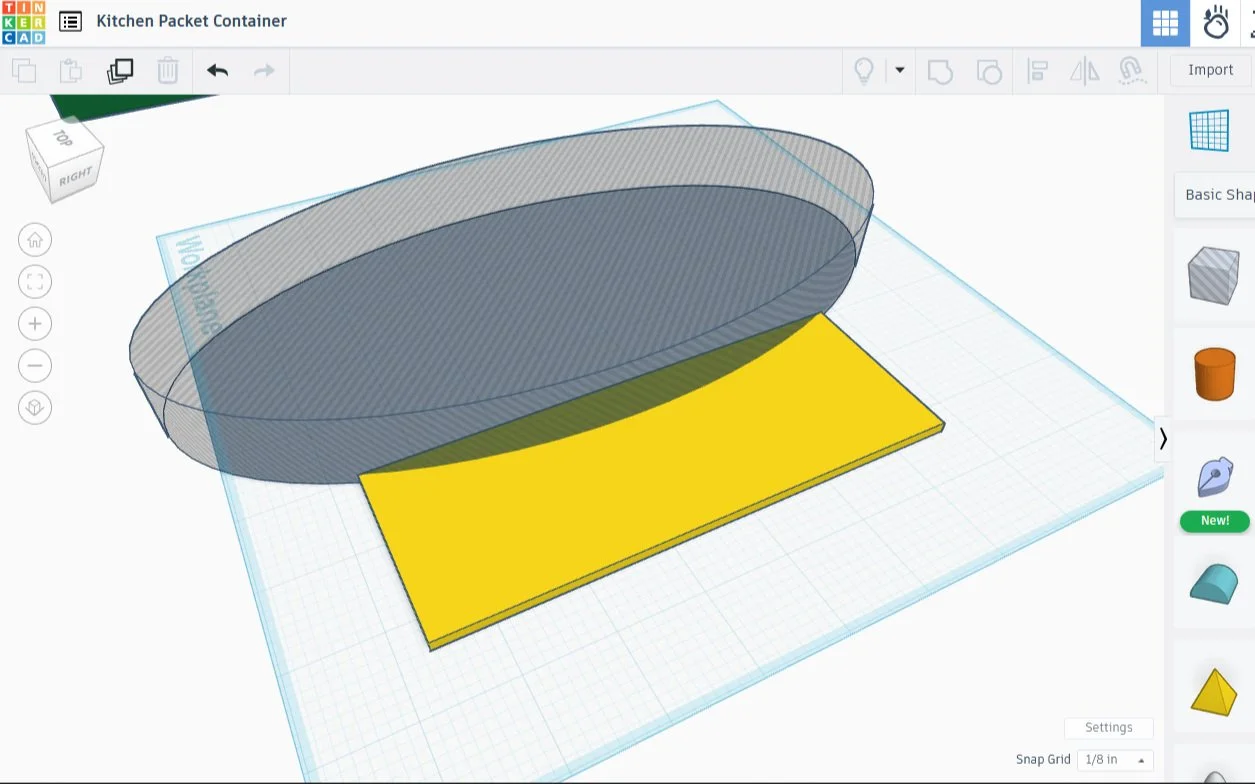Click the Ungroup shapes icon
This screenshot has width=1255, height=784.
click(989, 71)
